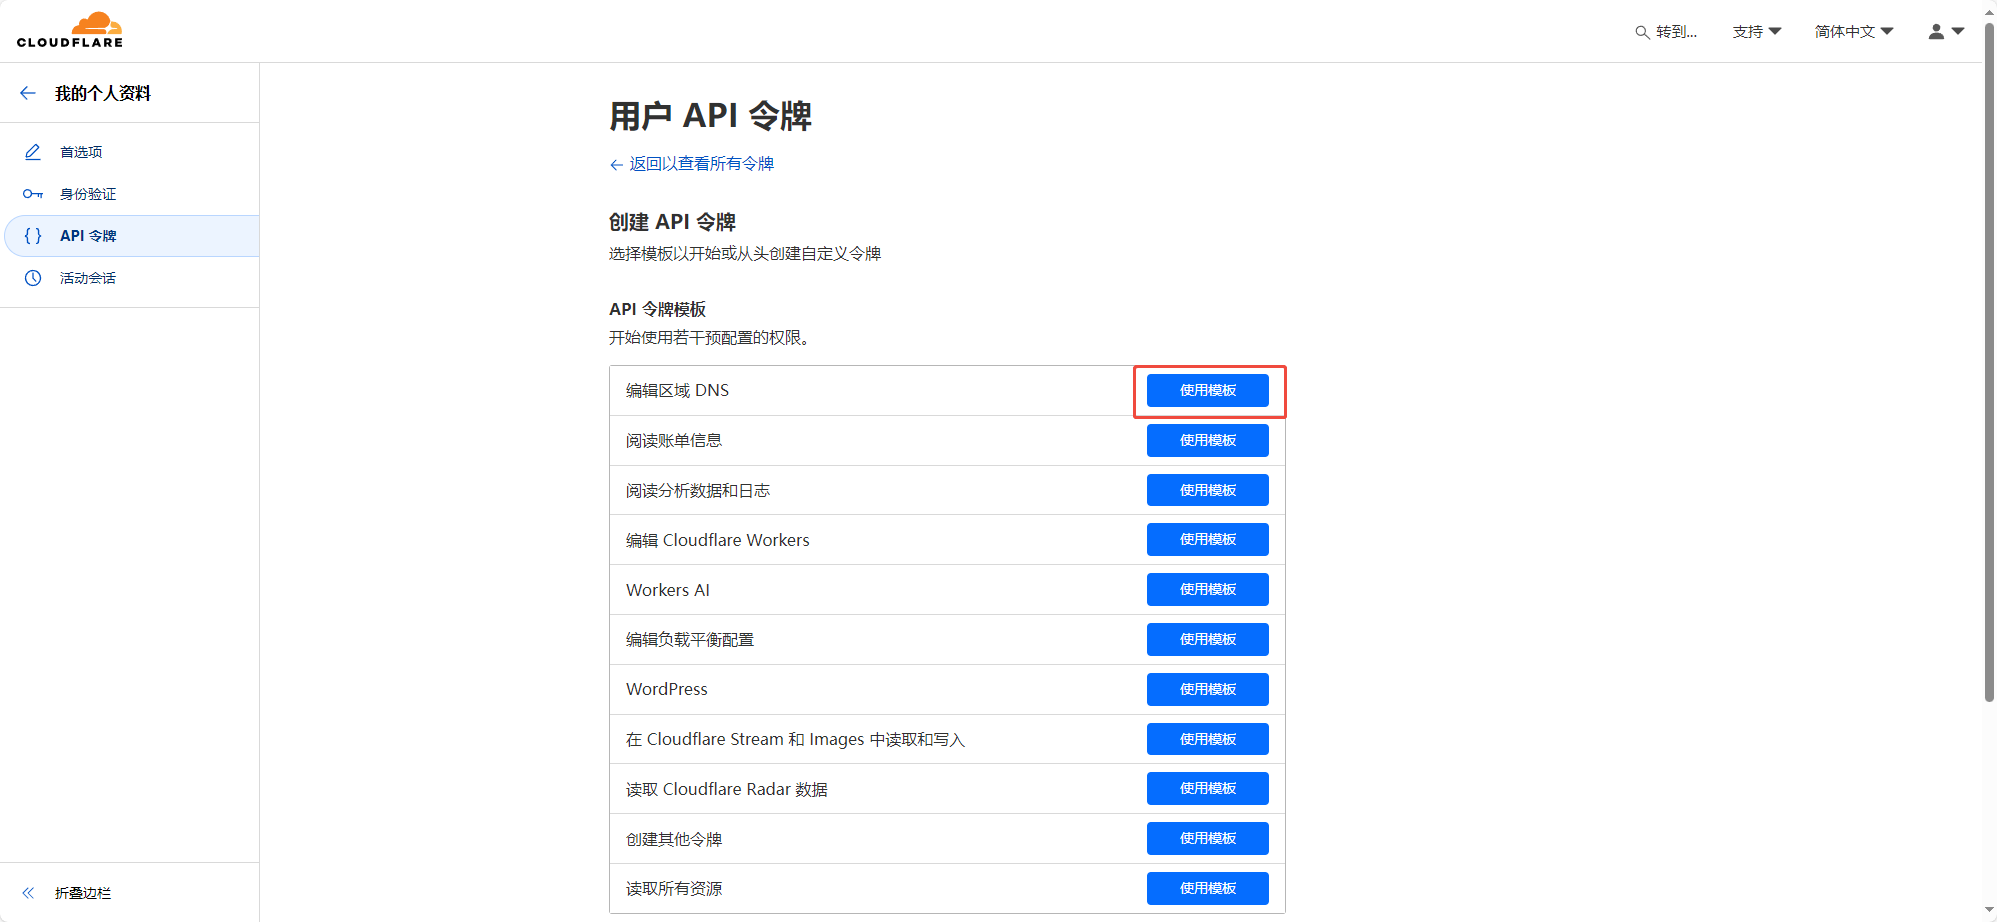Viewport: 1997px width, 922px height.
Task: Click 折叠边栏 to collapse sidebar
Action: (83, 893)
